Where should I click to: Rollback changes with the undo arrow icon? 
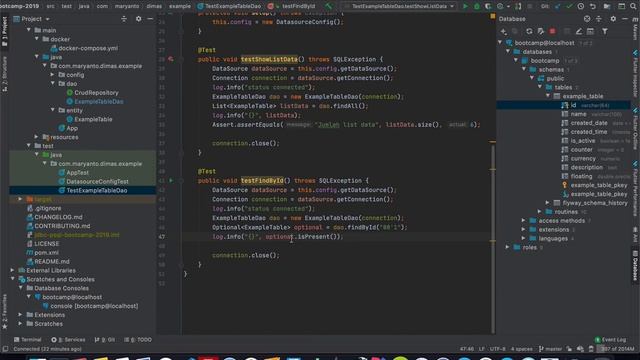[593, 6]
